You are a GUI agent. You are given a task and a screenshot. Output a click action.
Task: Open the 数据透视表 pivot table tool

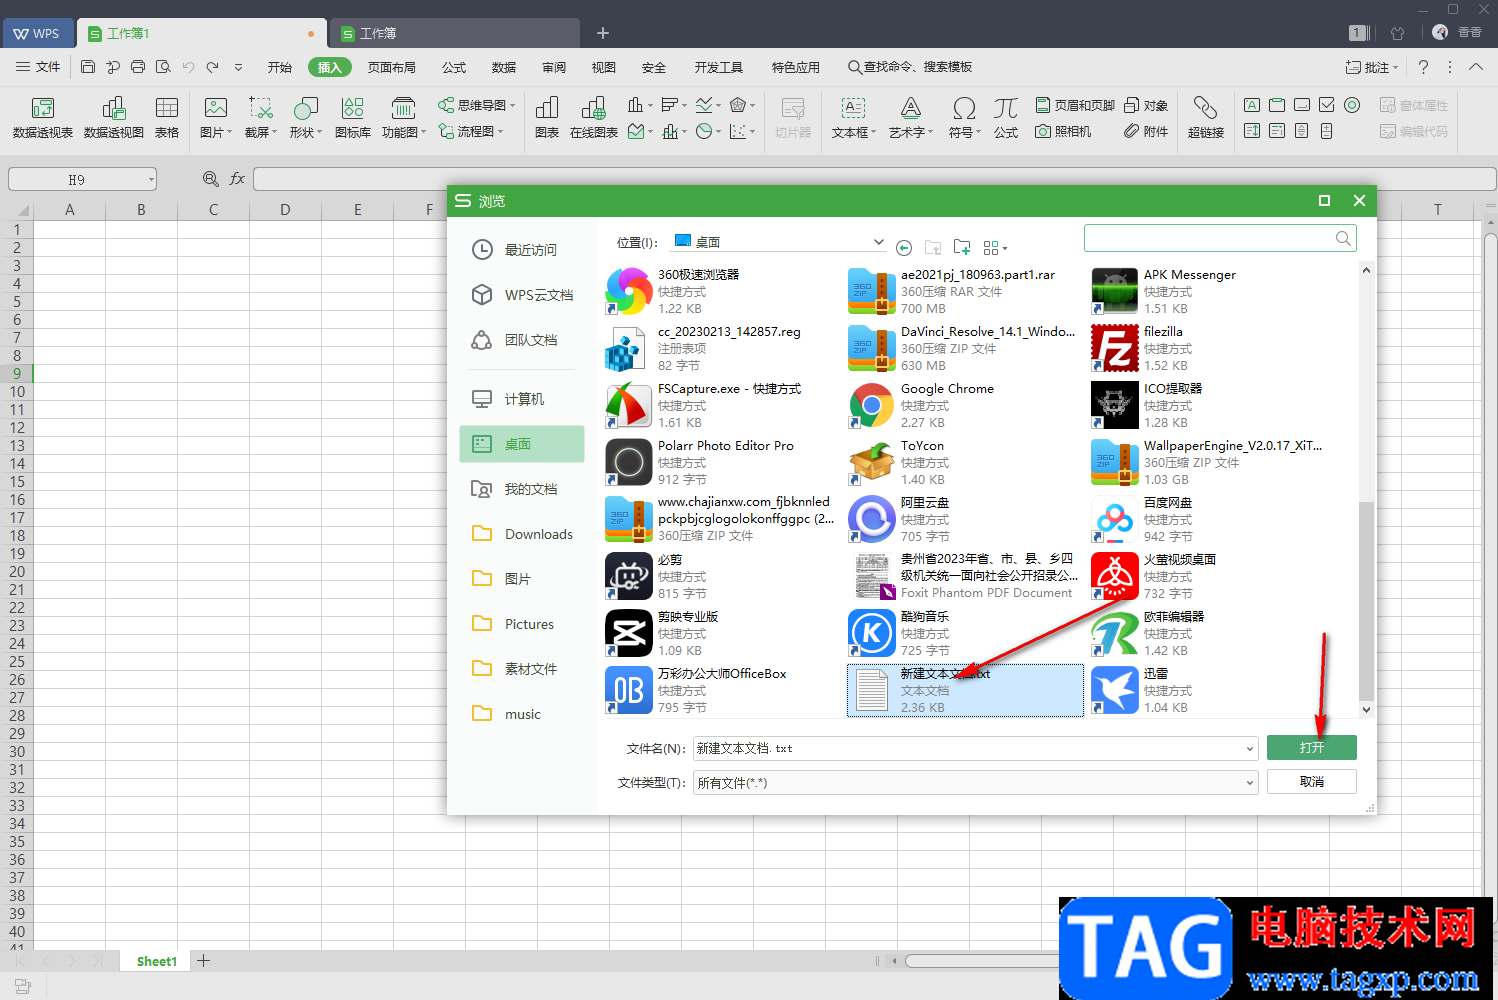point(42,117)
